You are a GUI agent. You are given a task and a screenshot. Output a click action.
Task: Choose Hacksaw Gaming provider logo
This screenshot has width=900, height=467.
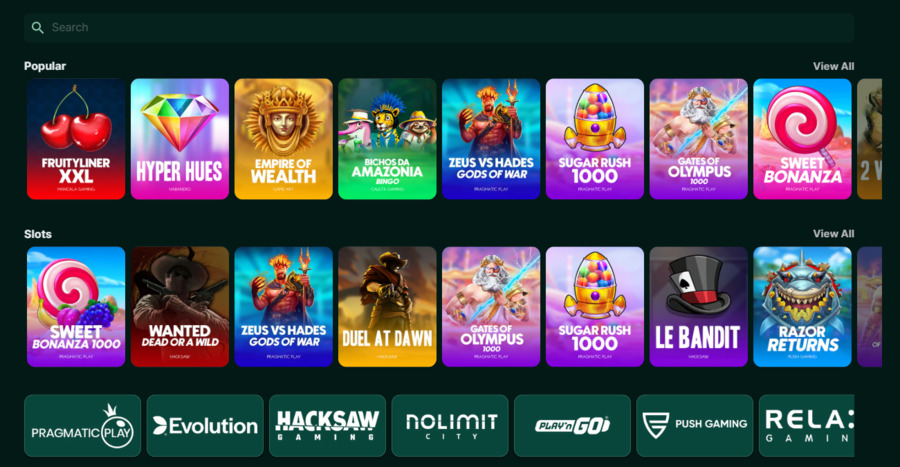(327, 426)
